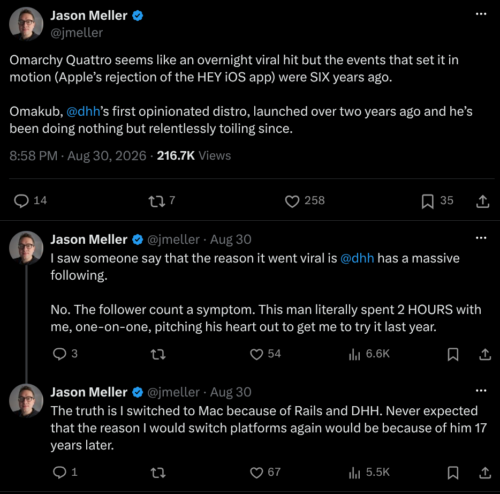Open @dhh mention in the Omakub paragraph

pyautogui.click(x=83, y=111)
